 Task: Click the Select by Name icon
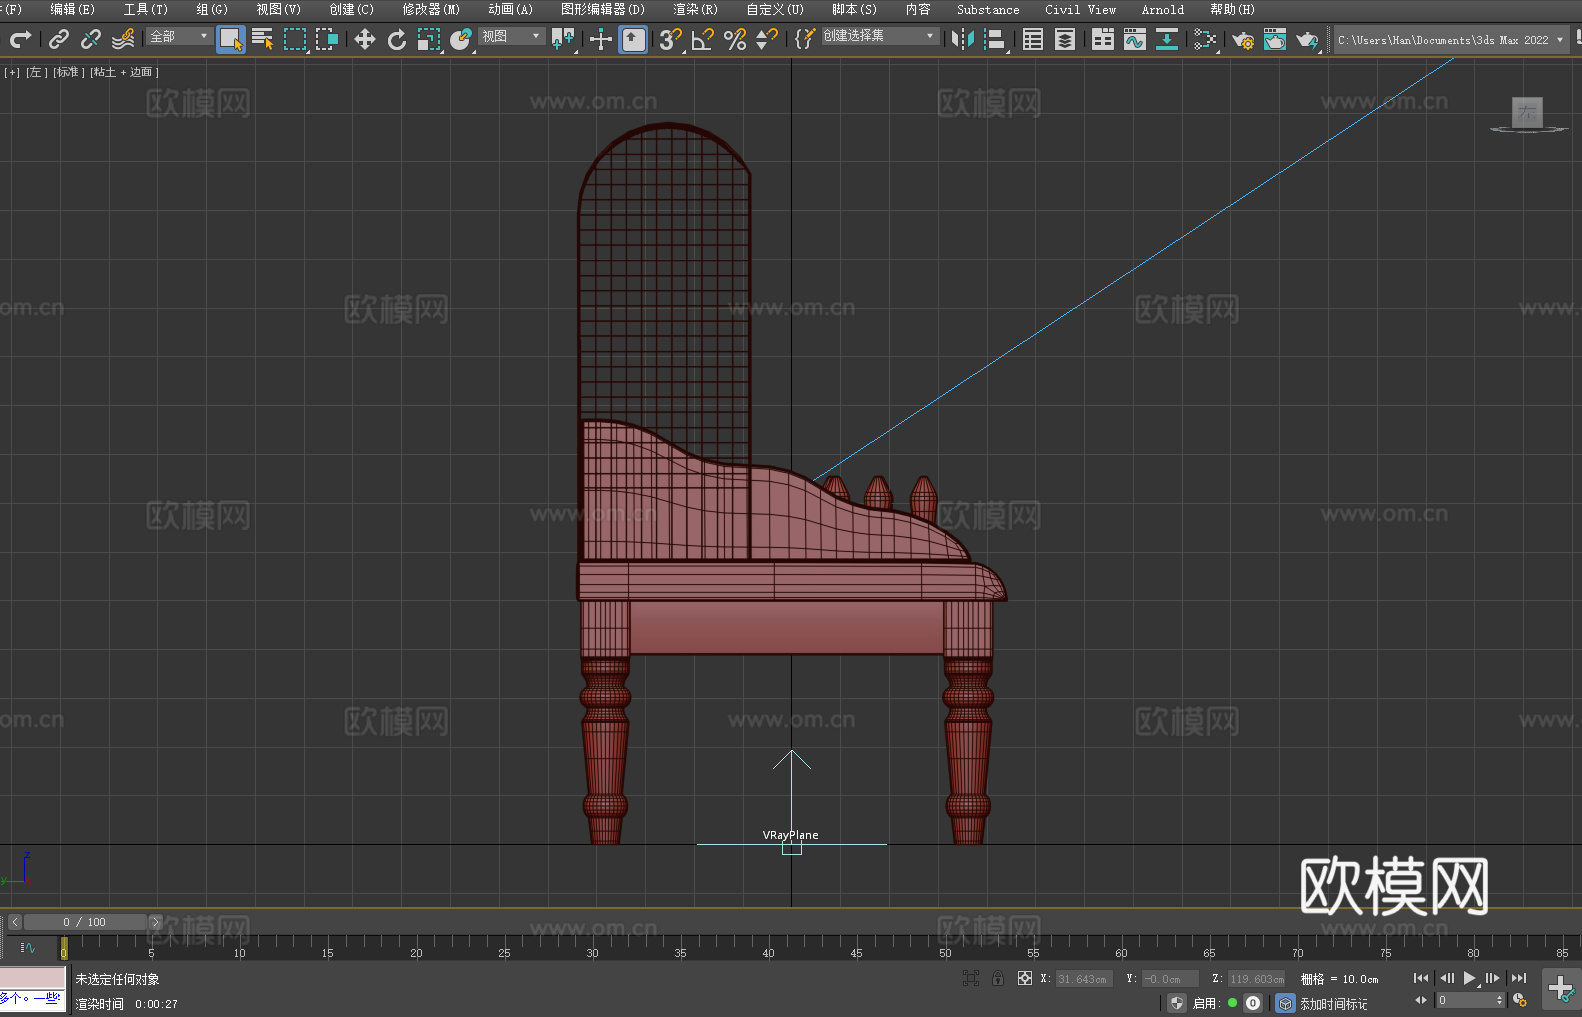point(263,39)
